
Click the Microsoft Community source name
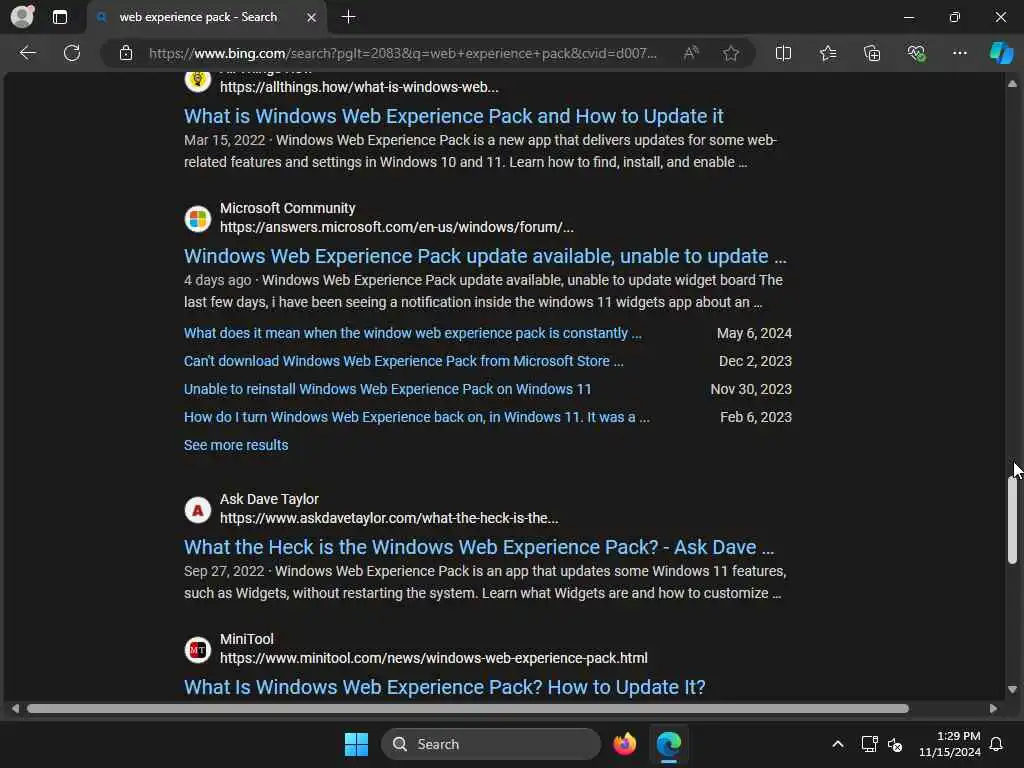[x=287, y=208]
